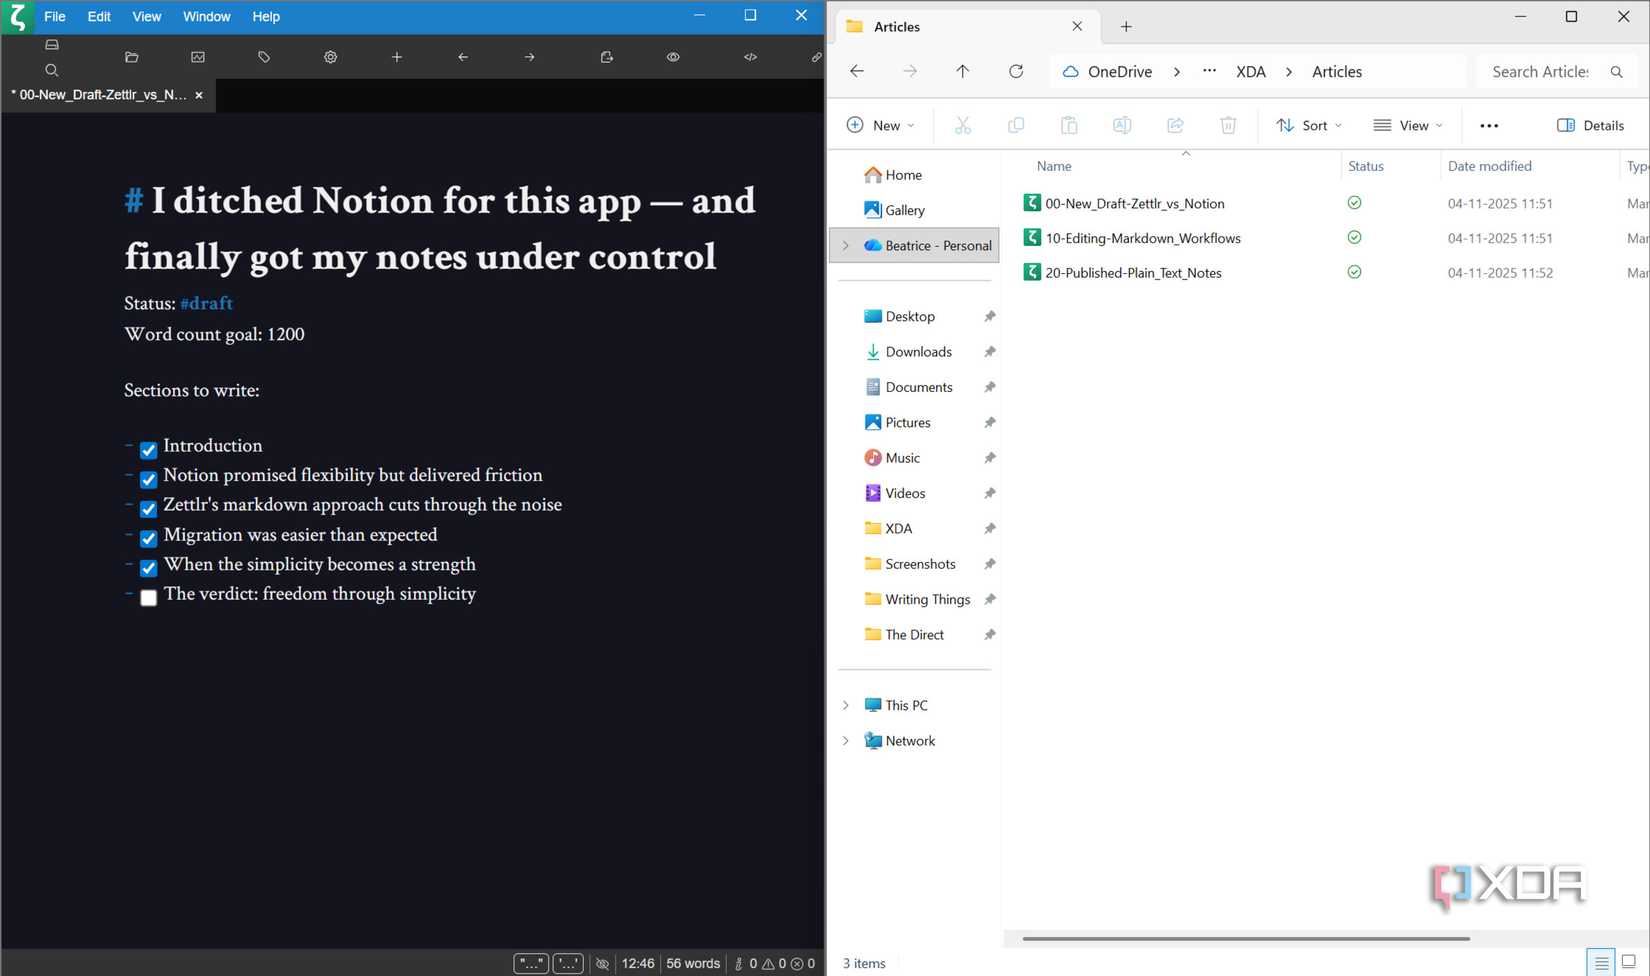Screen dimensions: 1650x976
Task: Open the Help menu in Zettlr
Action: (x=266, y=16)
